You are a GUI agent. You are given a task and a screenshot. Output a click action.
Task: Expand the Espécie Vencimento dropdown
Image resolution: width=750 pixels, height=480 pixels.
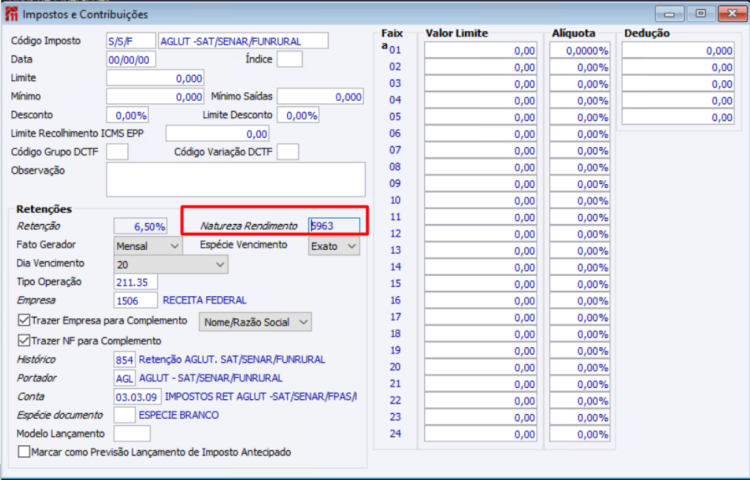tap(334, 246)
